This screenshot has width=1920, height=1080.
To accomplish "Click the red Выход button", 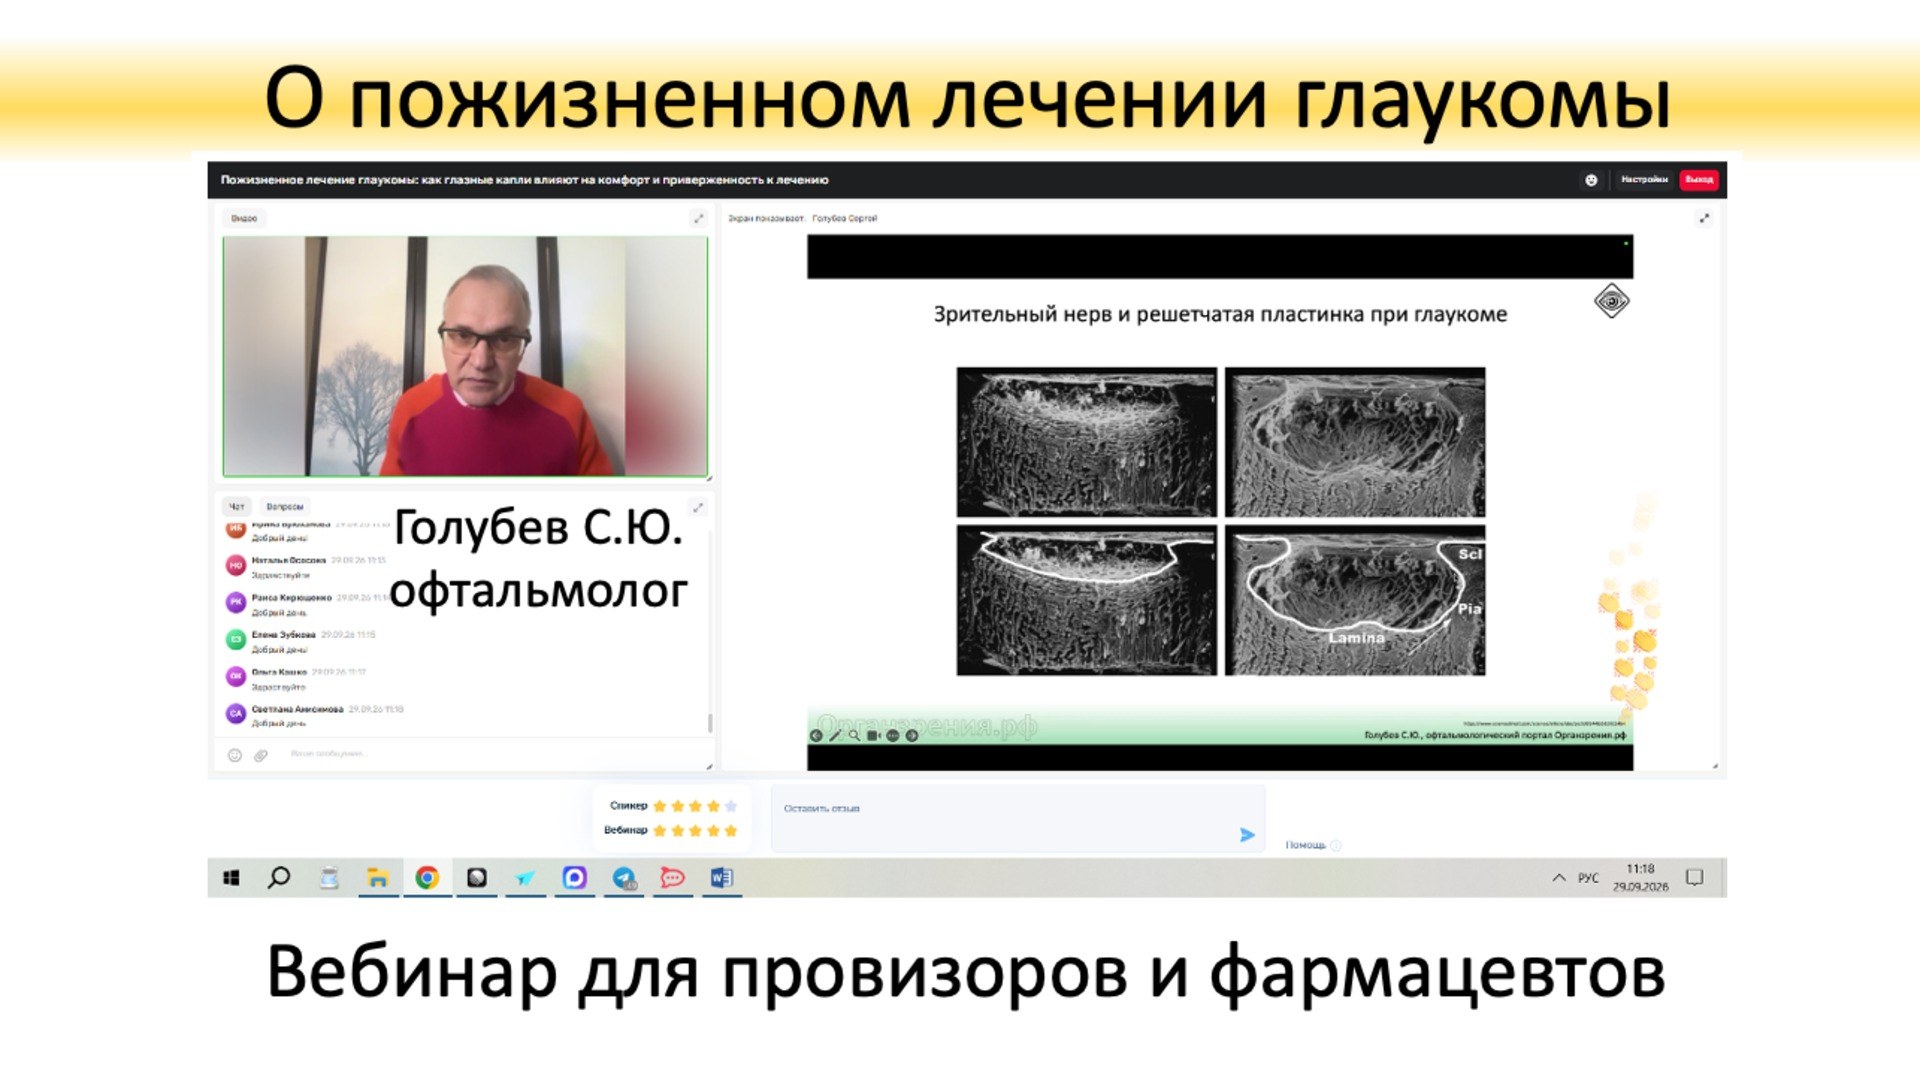I will (x=1699, y=180).
